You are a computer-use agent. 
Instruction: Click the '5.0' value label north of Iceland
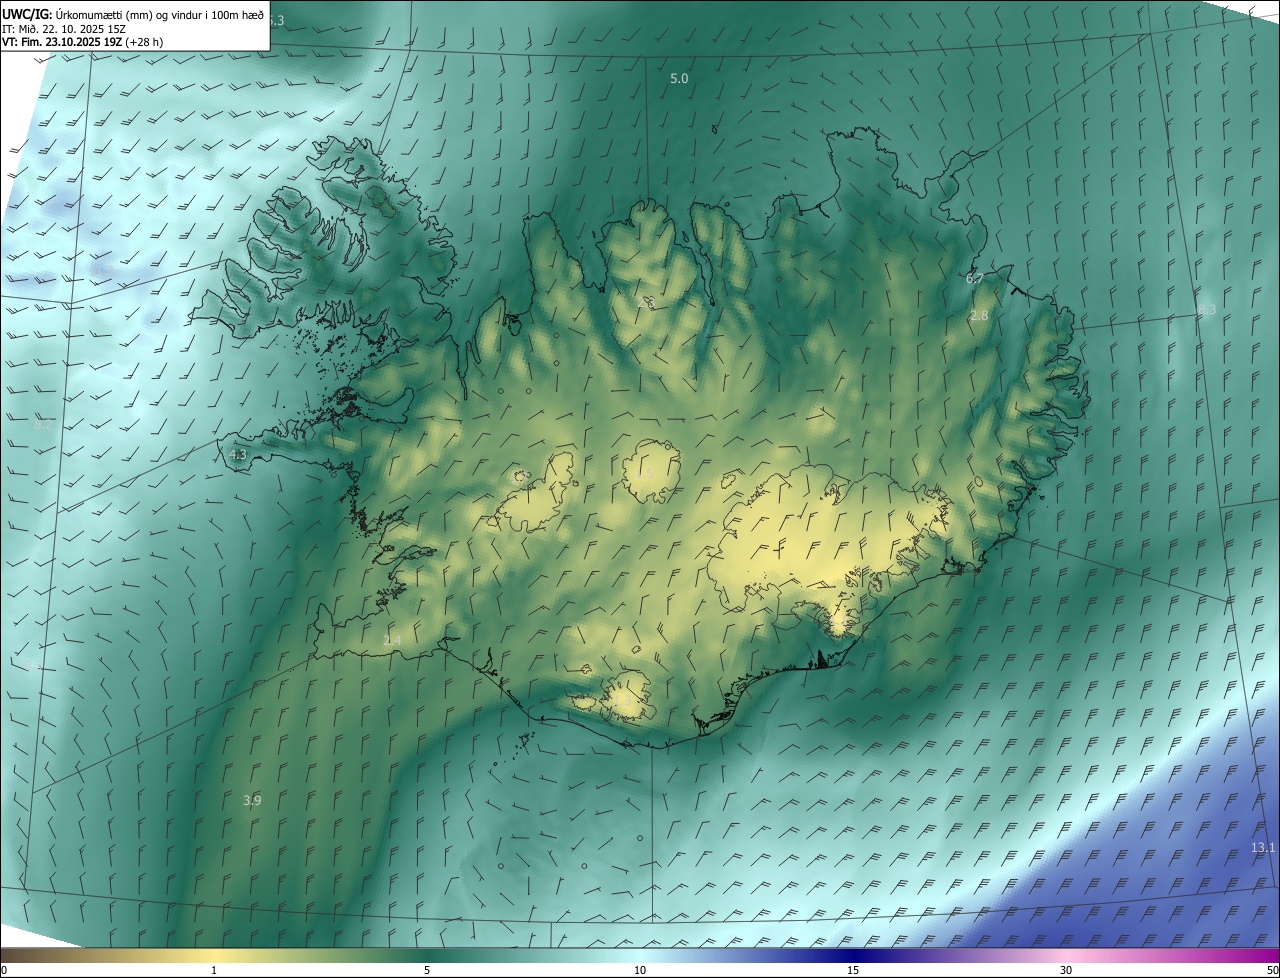[679, 78]
